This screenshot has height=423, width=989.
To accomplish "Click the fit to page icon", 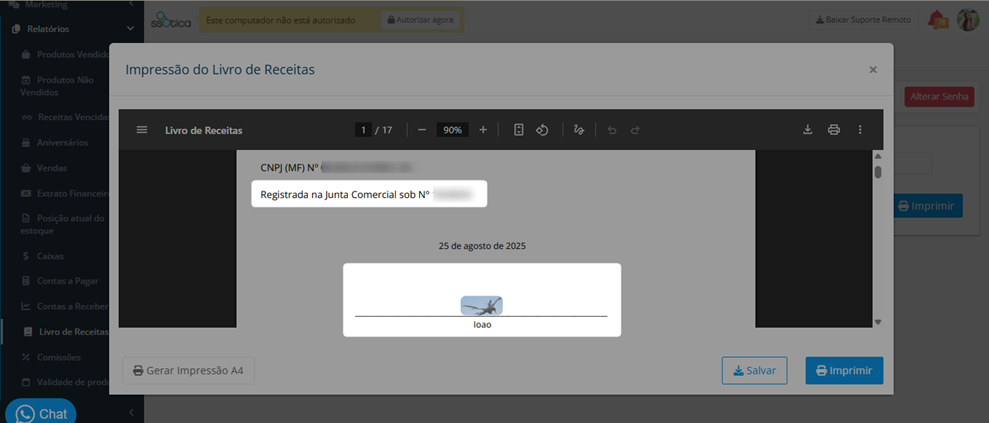I will (x=518, y=130).
